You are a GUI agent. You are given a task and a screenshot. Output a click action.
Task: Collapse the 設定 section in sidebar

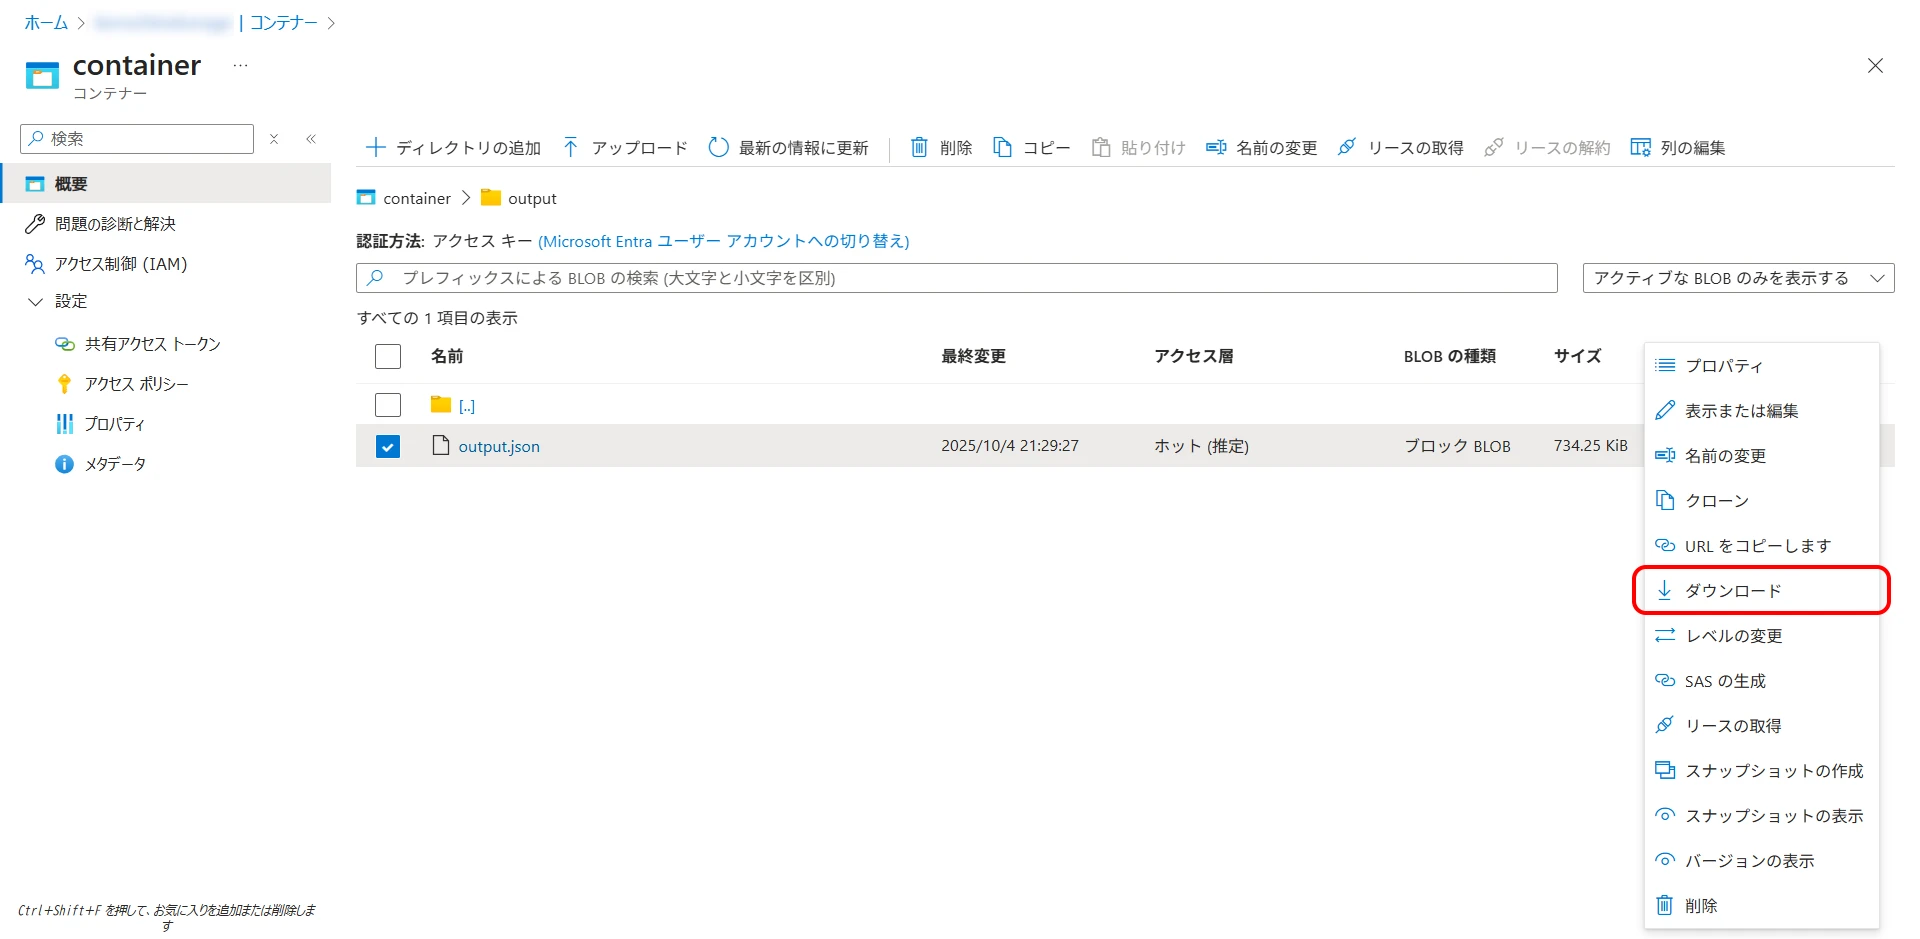point(36,302)
